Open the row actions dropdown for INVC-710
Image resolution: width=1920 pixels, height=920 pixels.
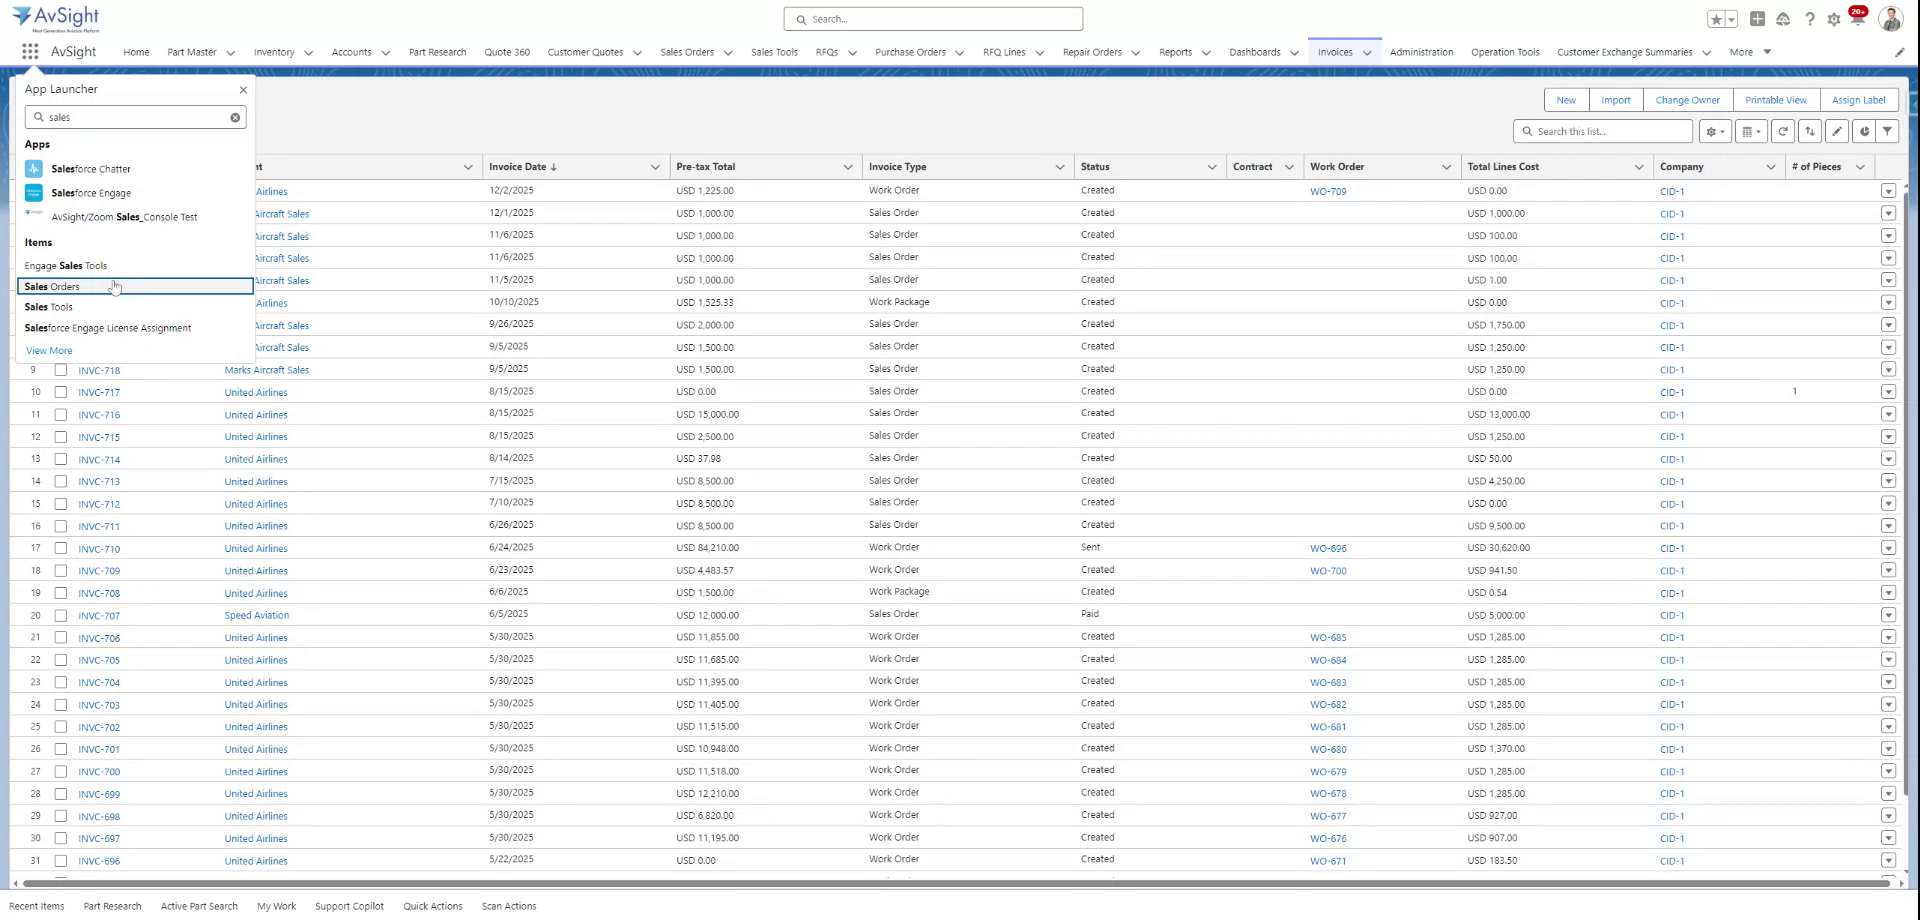click(x=1889, y=548)
